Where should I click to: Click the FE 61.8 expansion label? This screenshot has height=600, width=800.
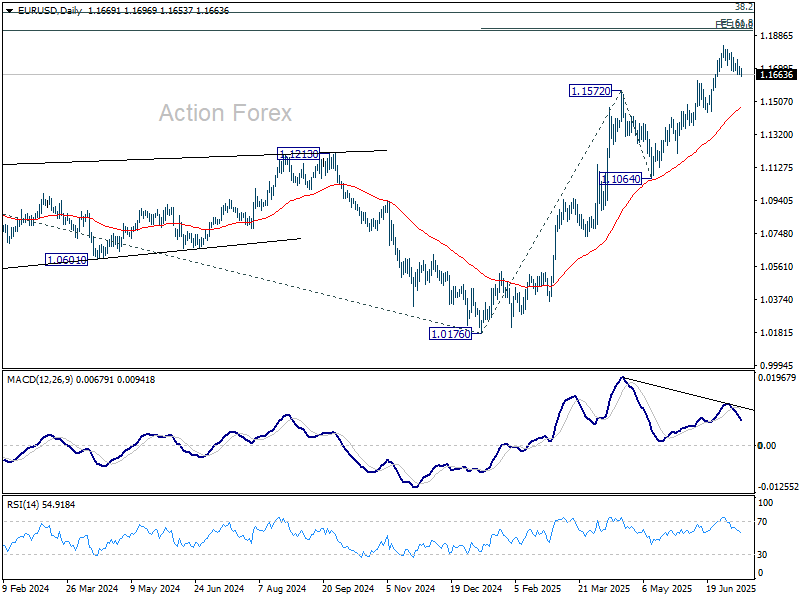click(x=736, y=23)
